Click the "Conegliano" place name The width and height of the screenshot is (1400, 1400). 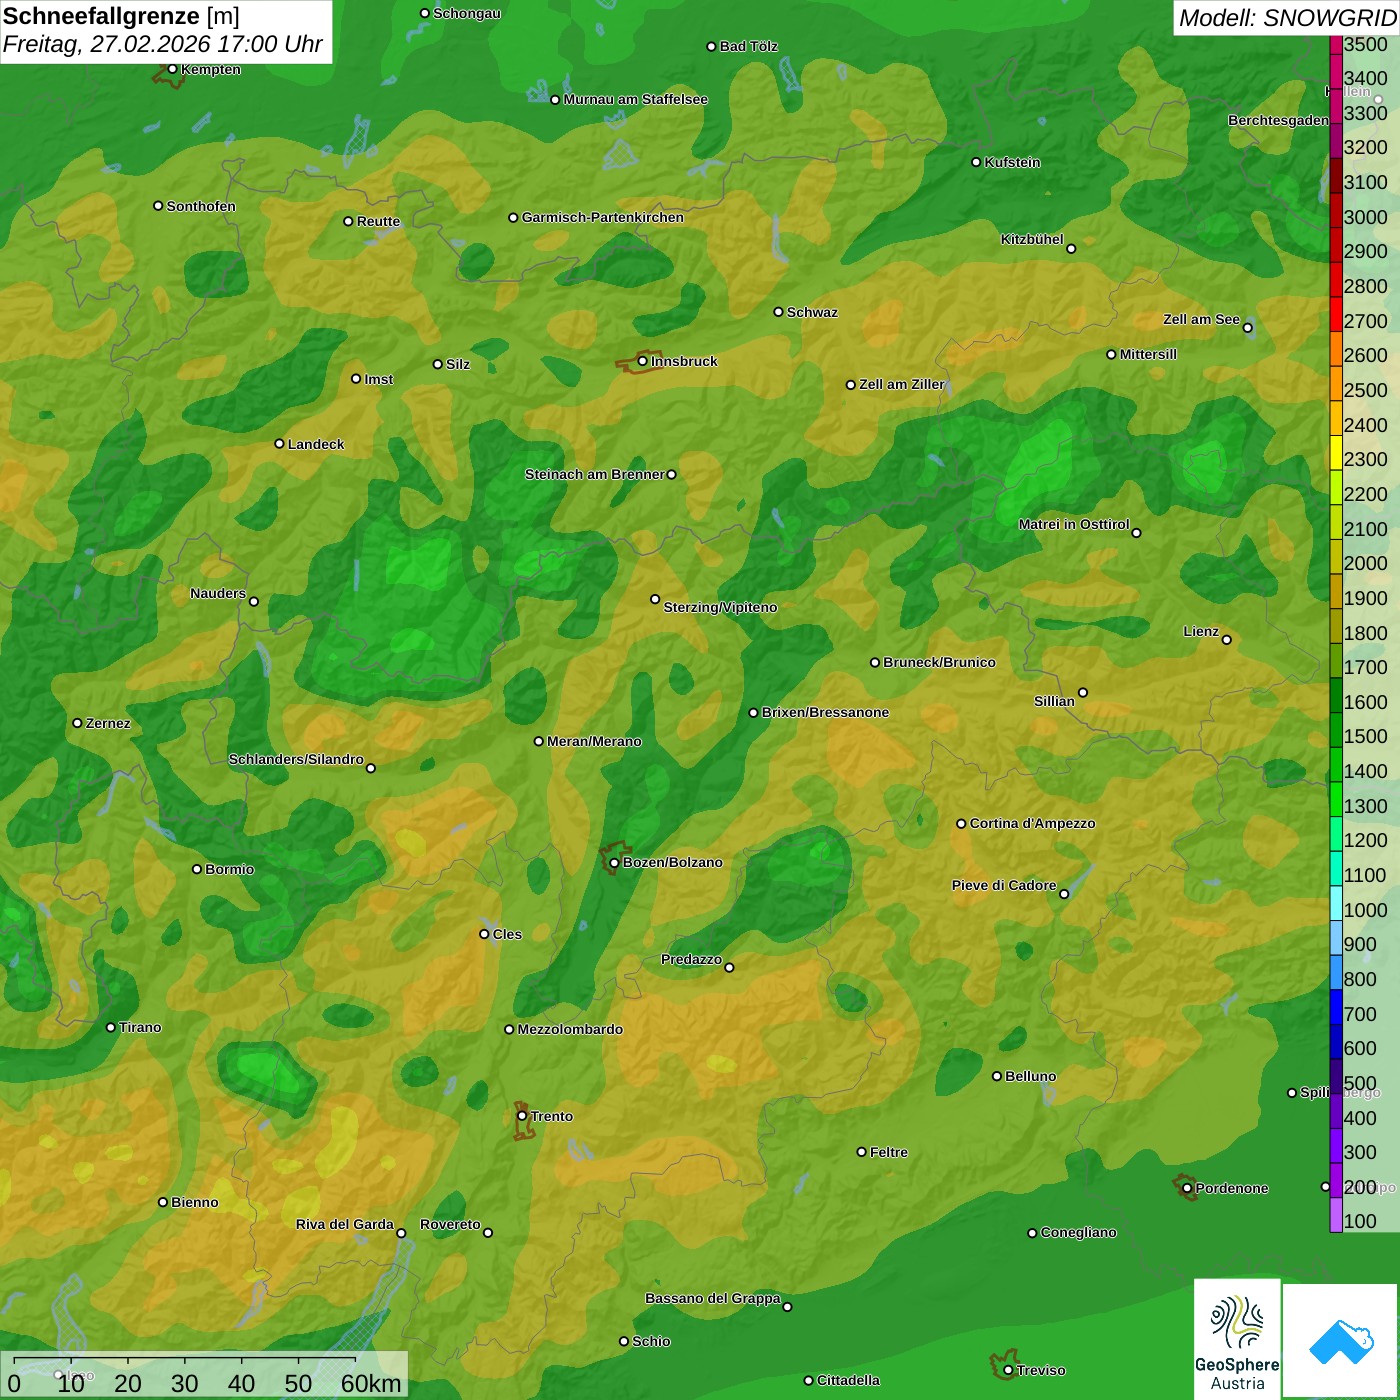click(x=1078, y=1232)
